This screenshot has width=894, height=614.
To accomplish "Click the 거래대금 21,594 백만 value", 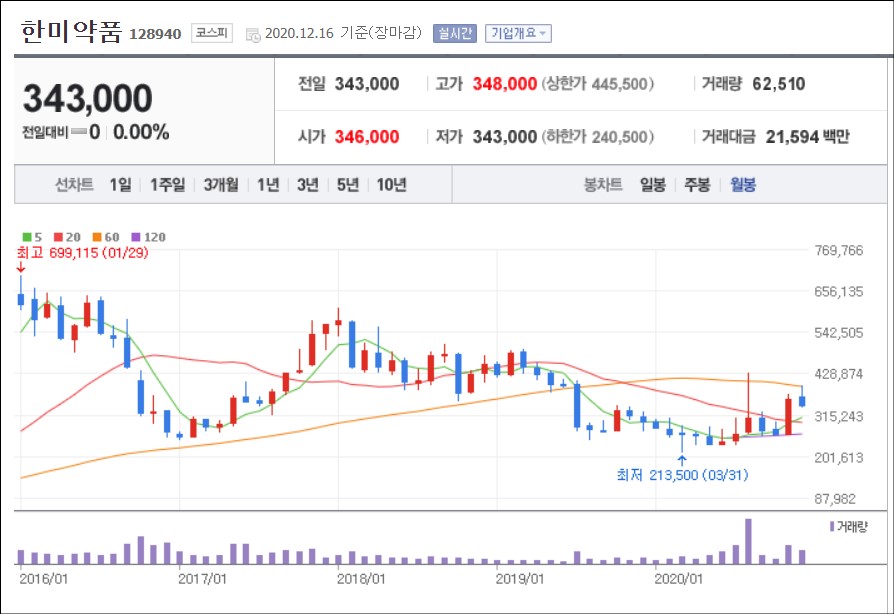I will click(807, 137).
